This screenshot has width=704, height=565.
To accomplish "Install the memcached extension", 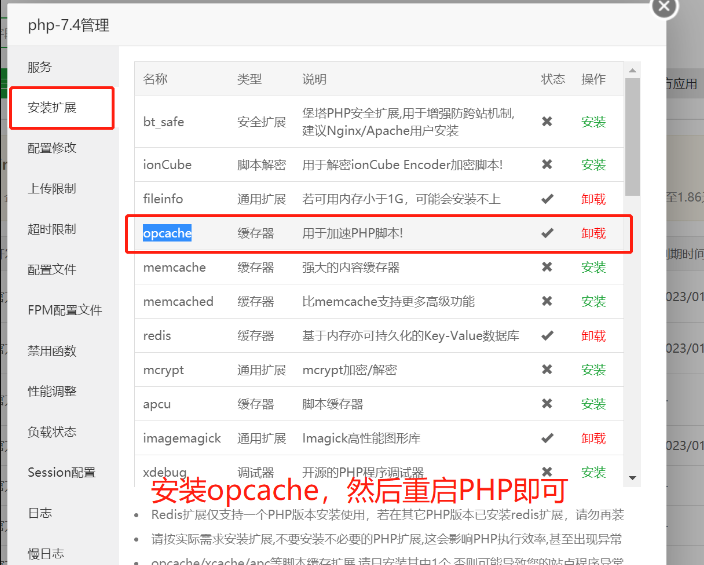I will tap(594, 301).
